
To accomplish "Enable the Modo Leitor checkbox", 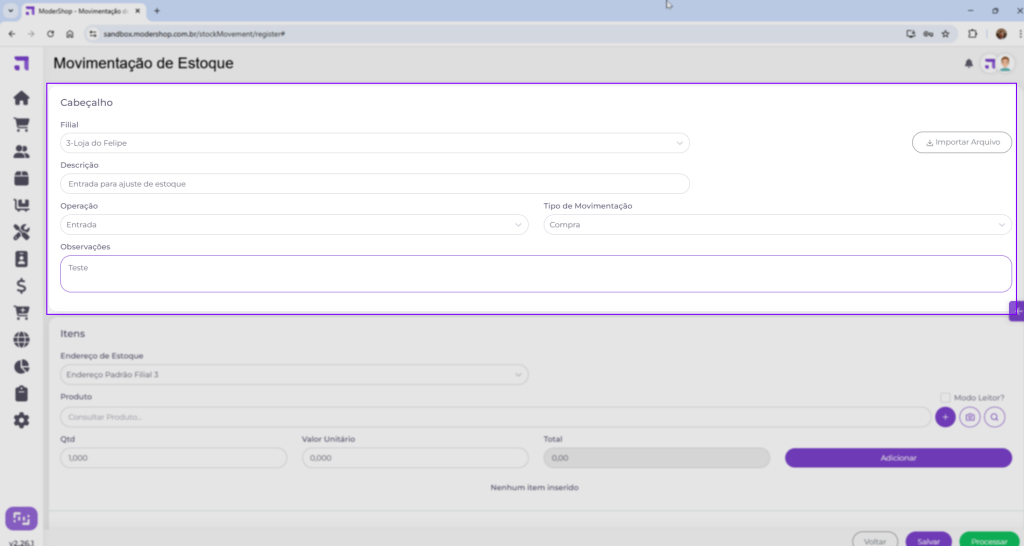I will pos(945,397).
